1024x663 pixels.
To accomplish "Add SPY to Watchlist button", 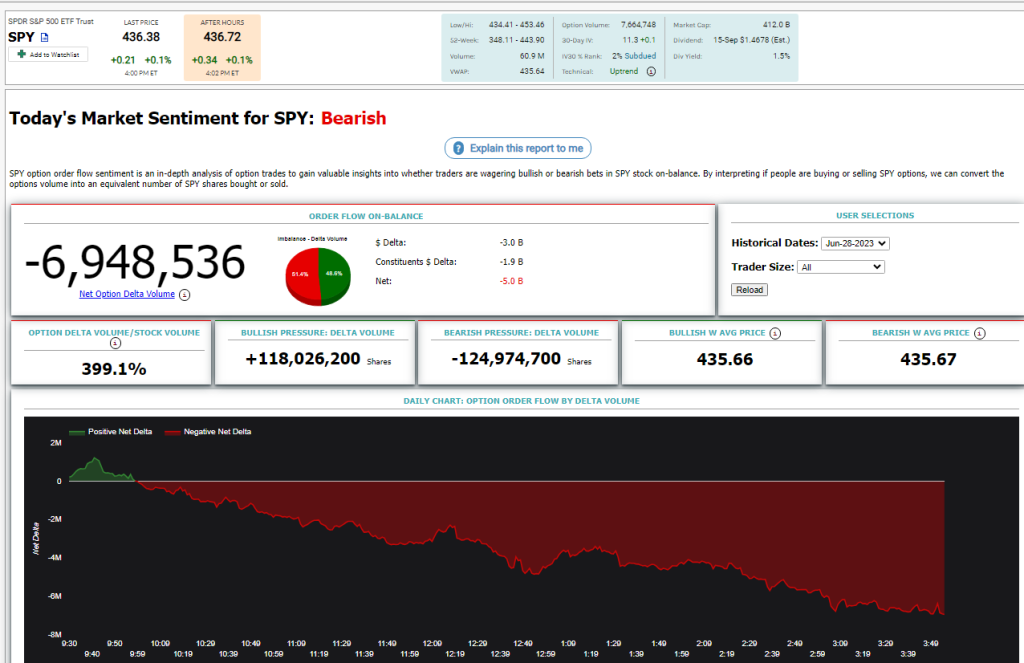I will (48, 55).
